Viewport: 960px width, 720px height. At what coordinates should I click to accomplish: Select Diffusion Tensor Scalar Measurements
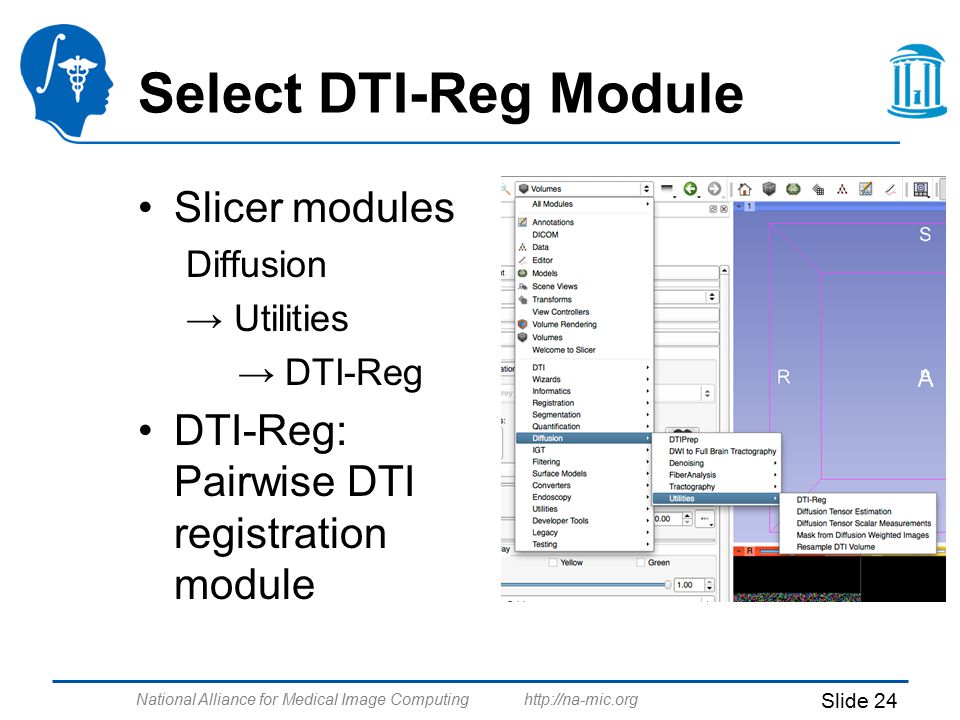click(x=859, y=523)
